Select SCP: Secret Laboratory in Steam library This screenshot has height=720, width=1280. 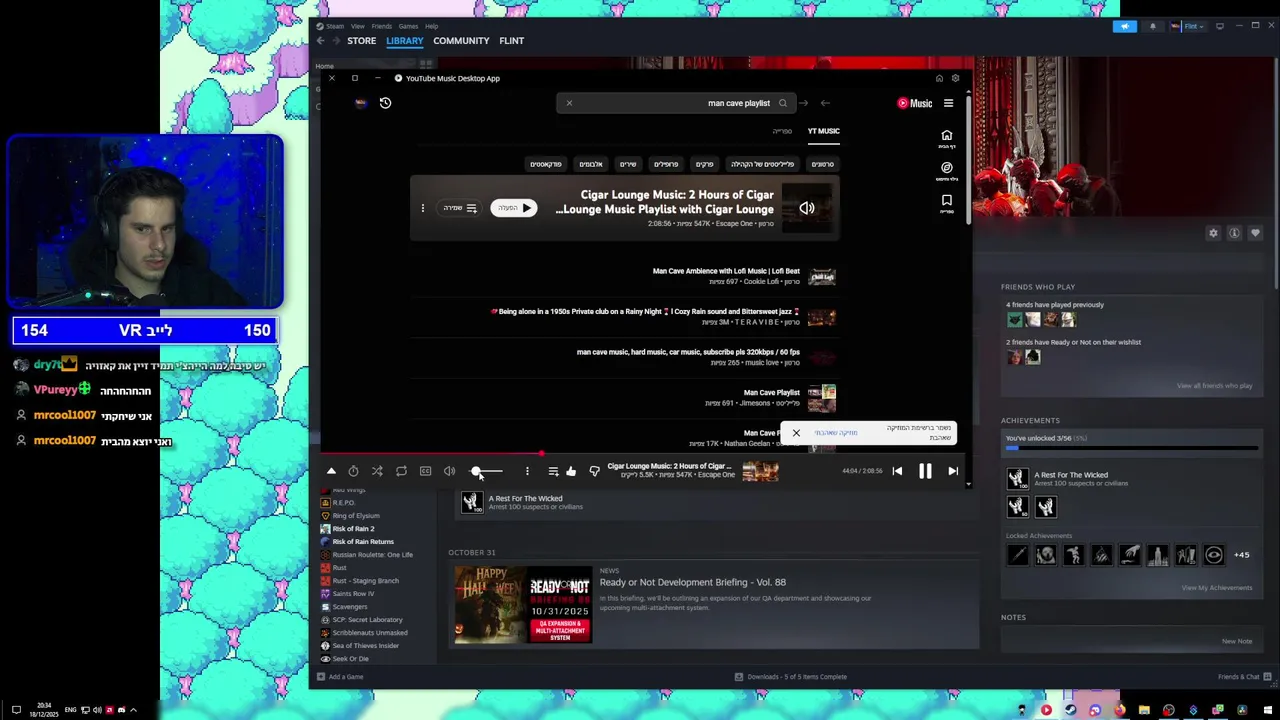tap(367, 620)
